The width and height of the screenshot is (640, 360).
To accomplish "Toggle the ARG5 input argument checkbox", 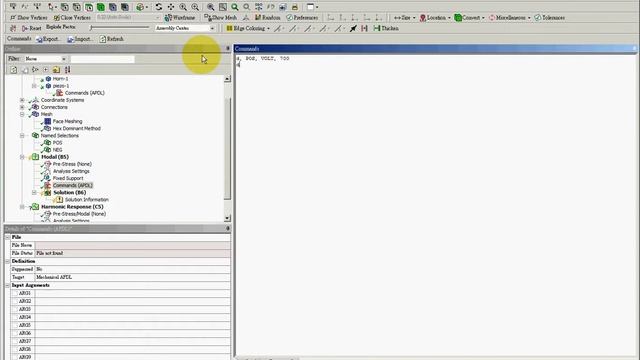I will (15, 325).
